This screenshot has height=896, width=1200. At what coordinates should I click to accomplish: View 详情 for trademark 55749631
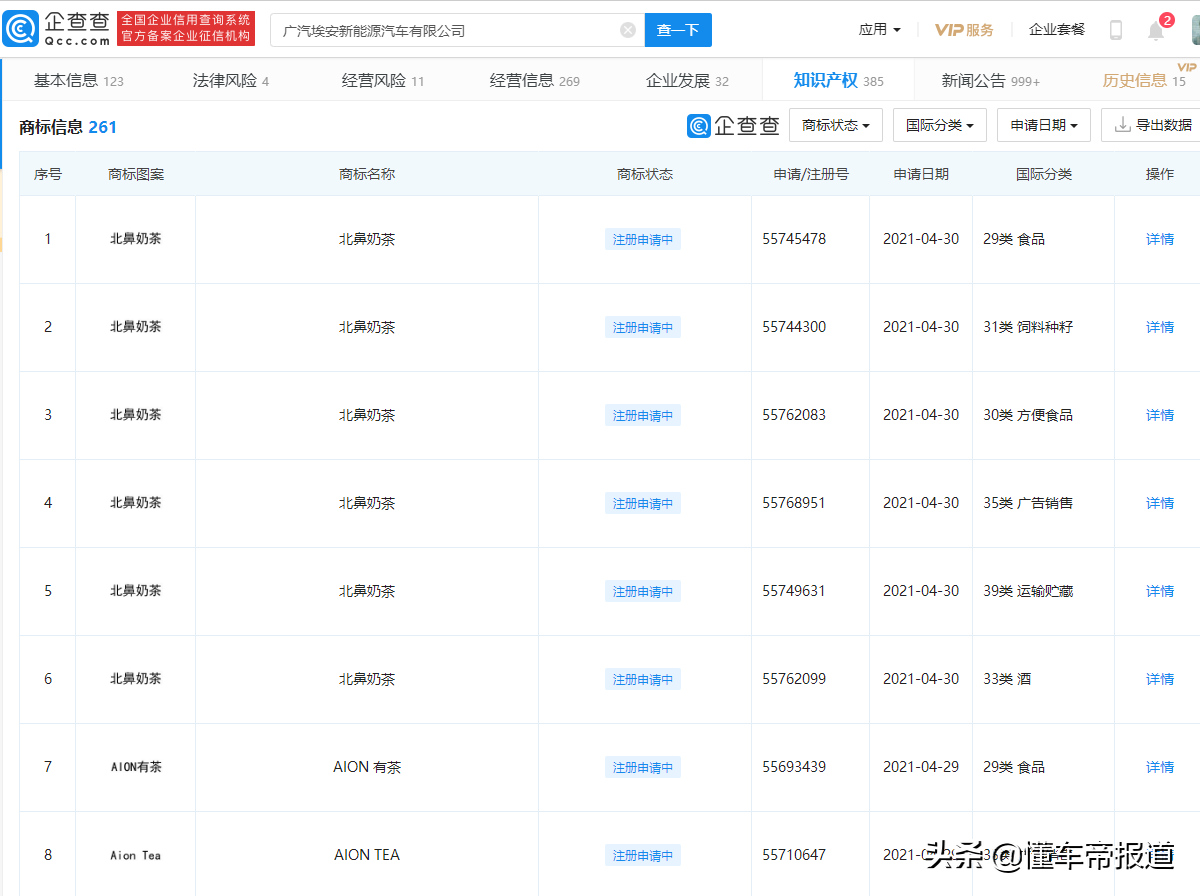click(1160, 591)
